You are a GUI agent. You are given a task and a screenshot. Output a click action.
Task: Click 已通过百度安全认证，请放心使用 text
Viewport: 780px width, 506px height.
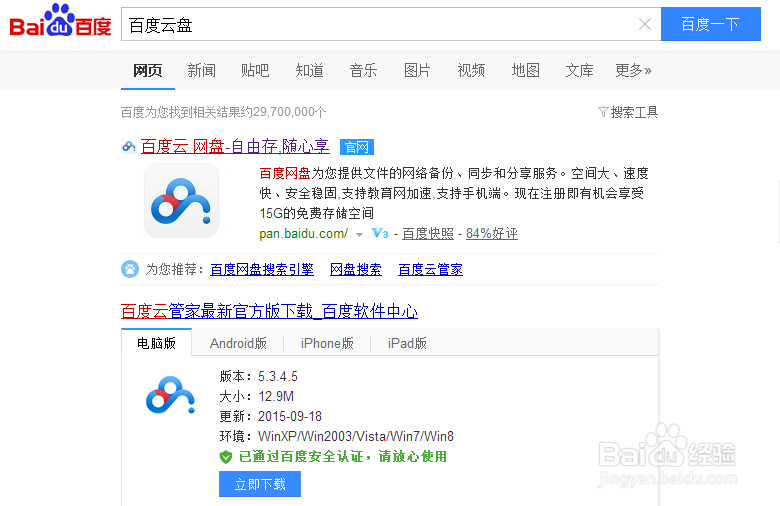(343, 456)
